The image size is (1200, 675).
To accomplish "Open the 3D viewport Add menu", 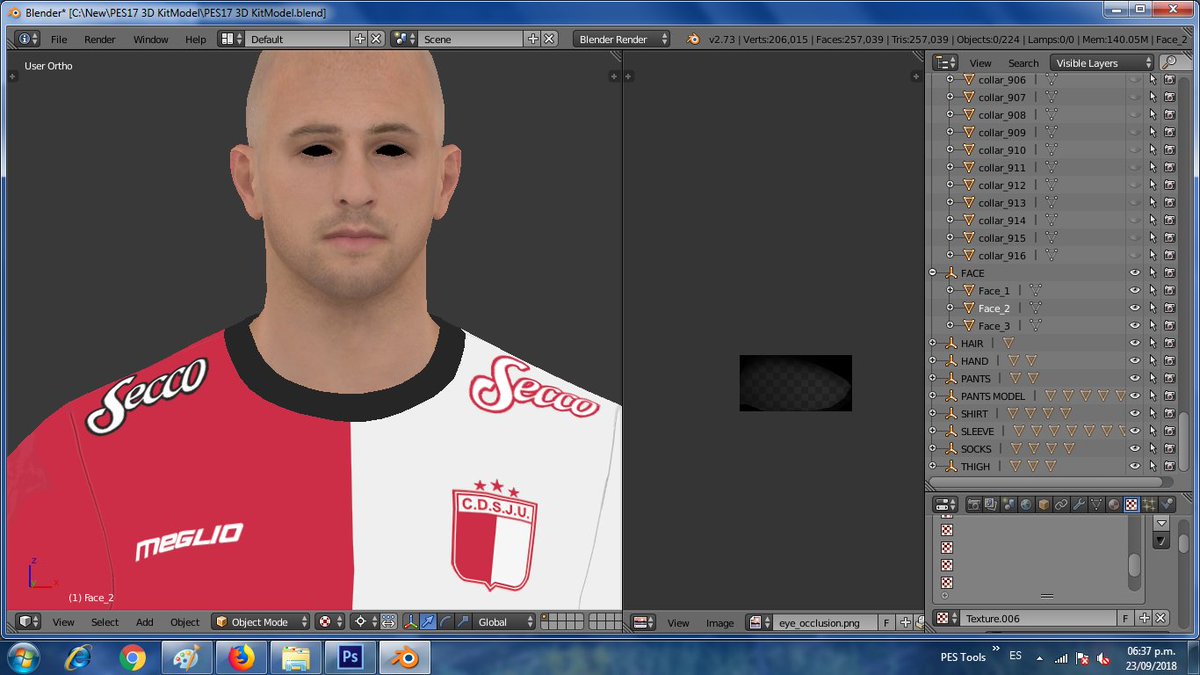I will pos(145,622).
